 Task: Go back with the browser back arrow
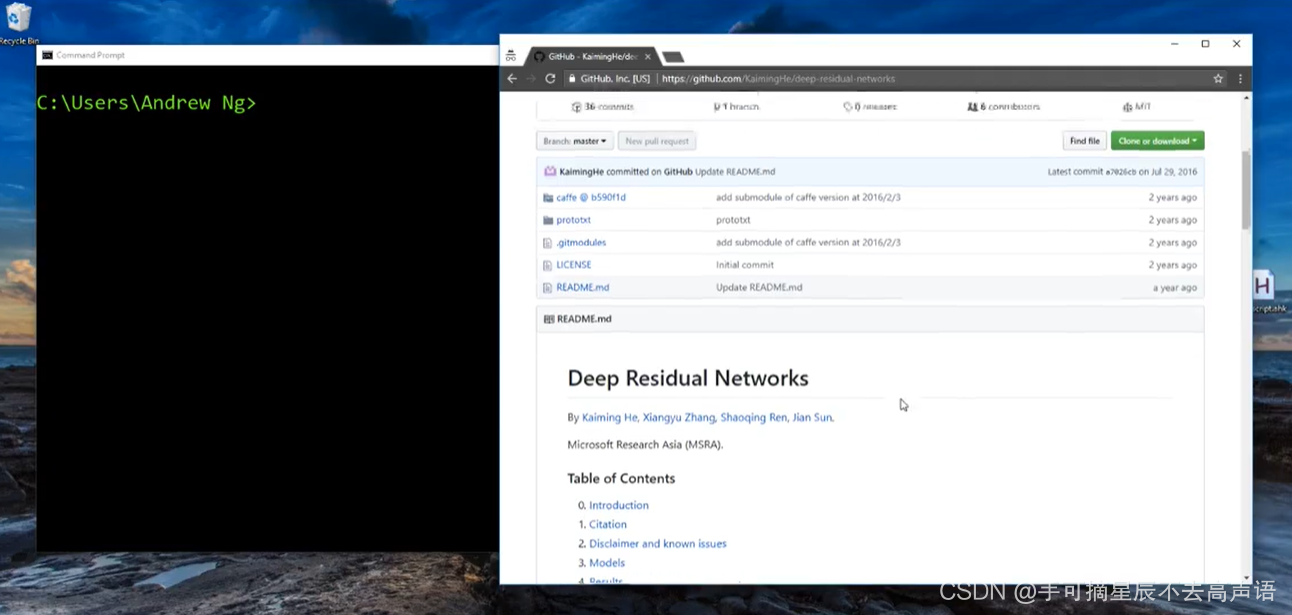coord(512,78)
